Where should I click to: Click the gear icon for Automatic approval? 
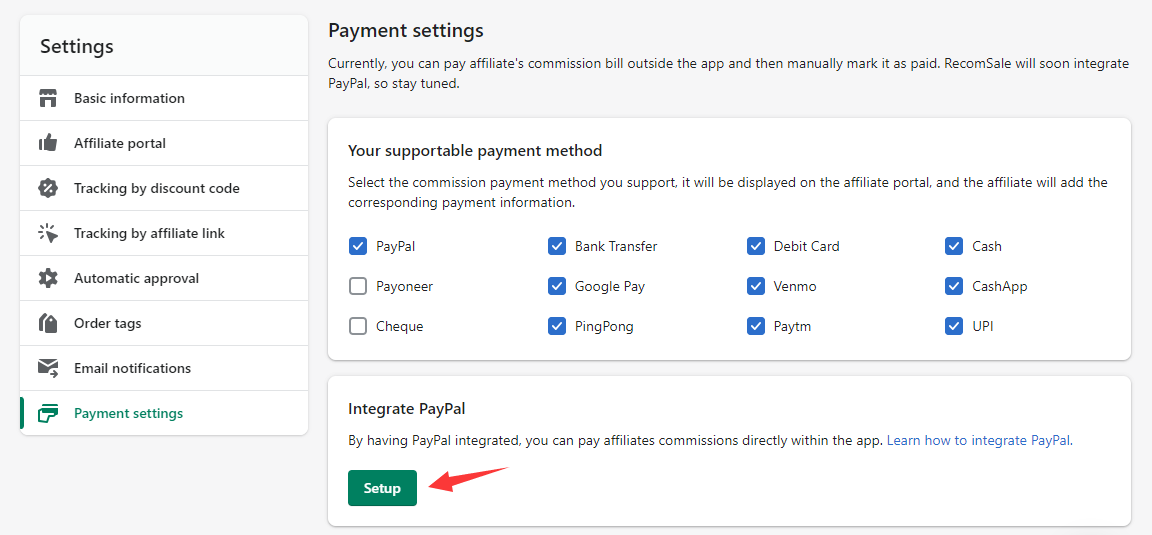coord(48,278)
